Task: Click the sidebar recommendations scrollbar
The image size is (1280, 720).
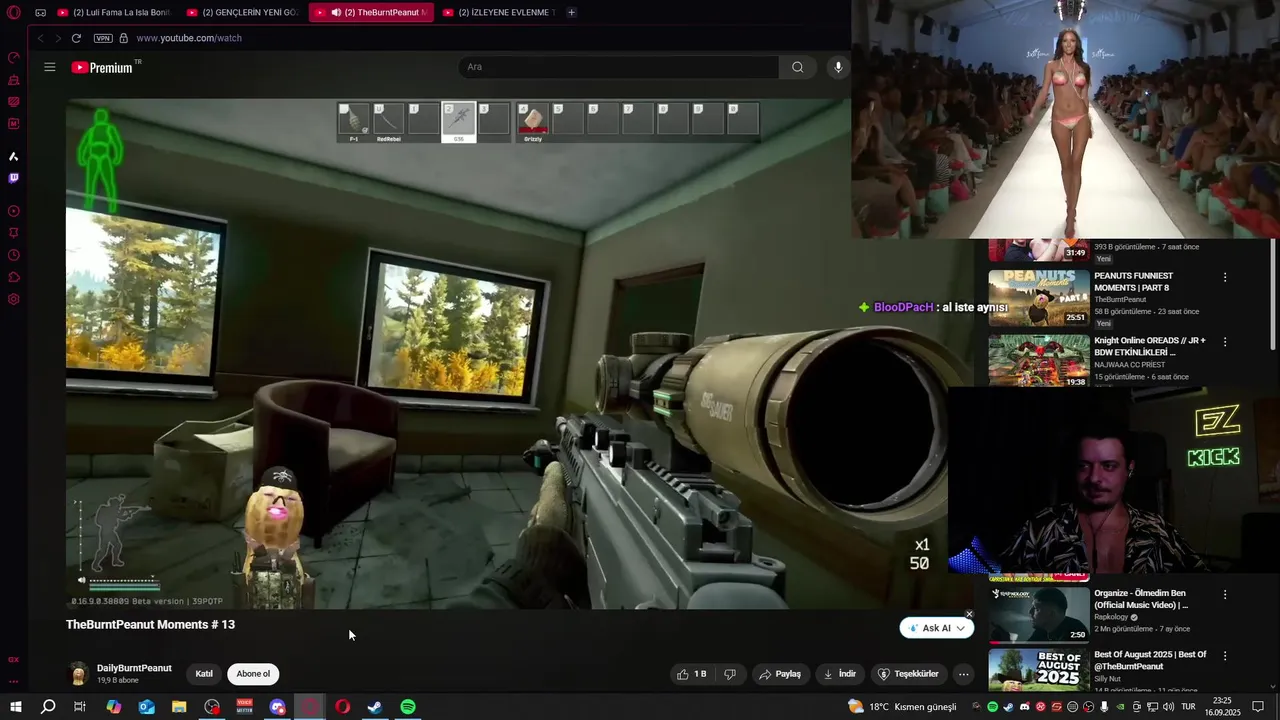Action: [1273, 295]
